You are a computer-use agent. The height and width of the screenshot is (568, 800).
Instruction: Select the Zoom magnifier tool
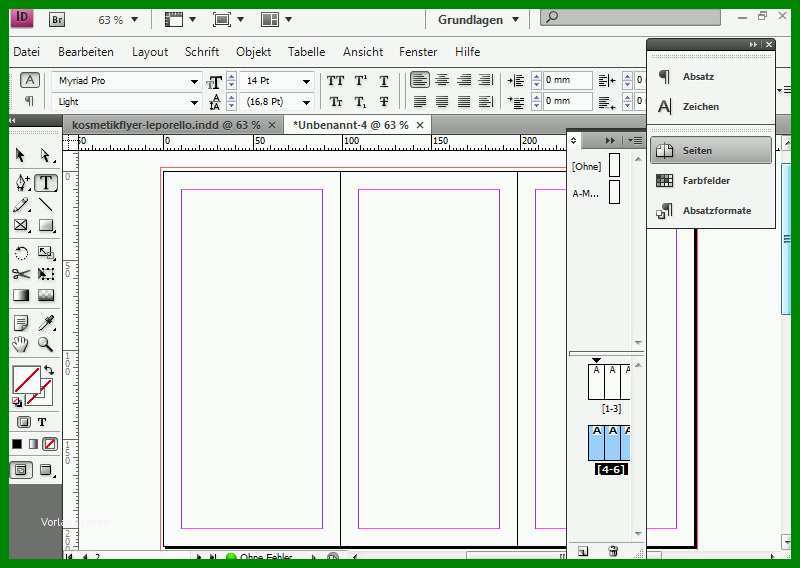45,344
